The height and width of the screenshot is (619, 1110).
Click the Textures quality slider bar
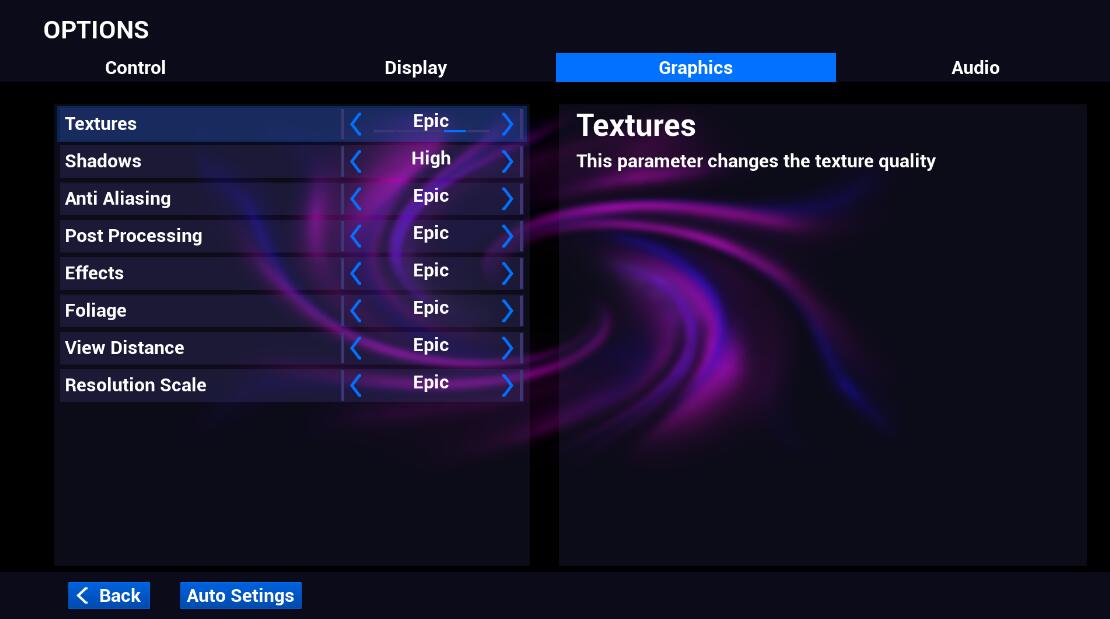(431, 131)
